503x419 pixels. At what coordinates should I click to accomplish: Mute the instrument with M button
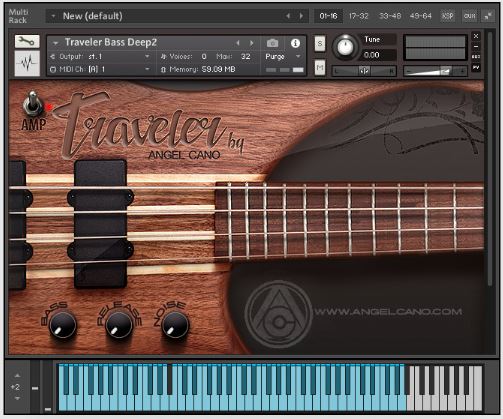pyautogui.click(x=320, y=68)
